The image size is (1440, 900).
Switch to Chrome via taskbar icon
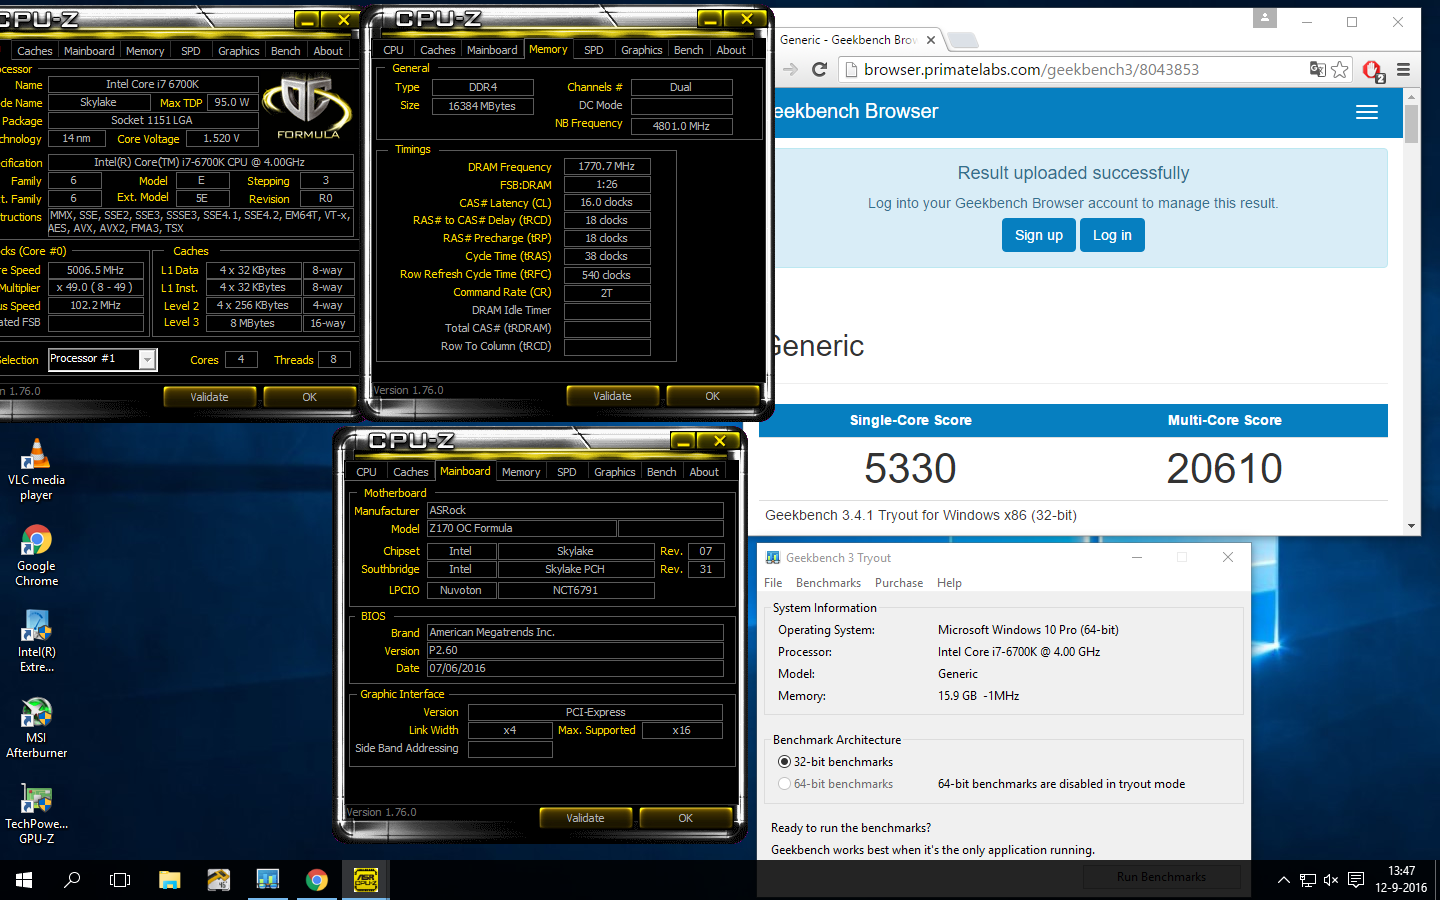[316, 880]
